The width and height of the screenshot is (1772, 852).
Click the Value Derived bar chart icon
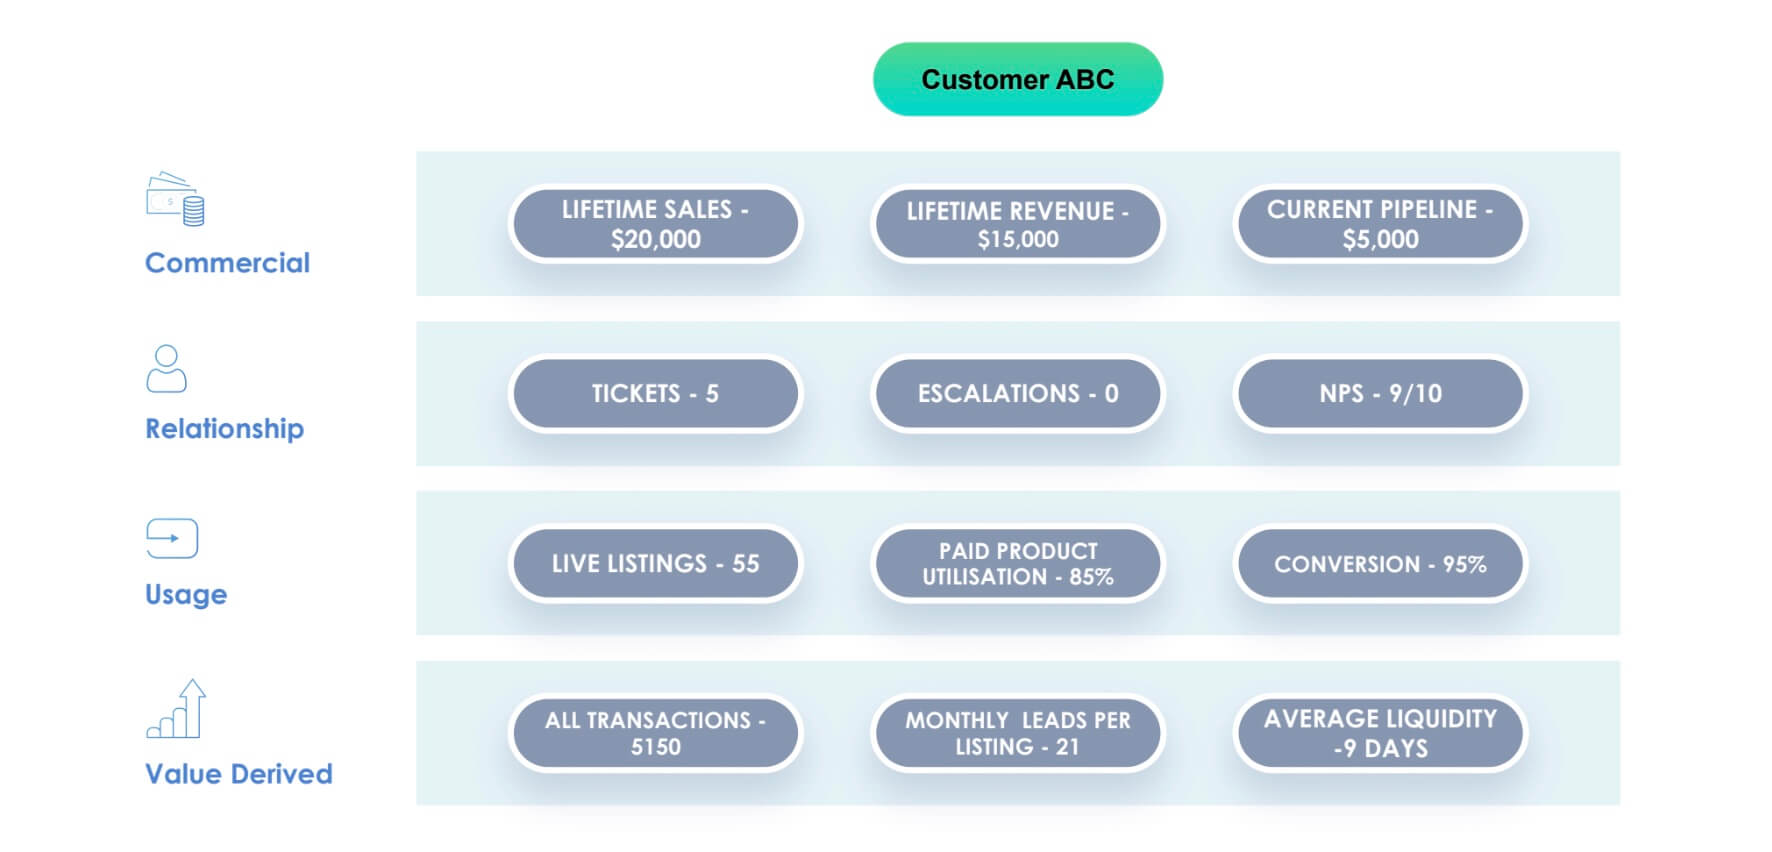point(177,709)
